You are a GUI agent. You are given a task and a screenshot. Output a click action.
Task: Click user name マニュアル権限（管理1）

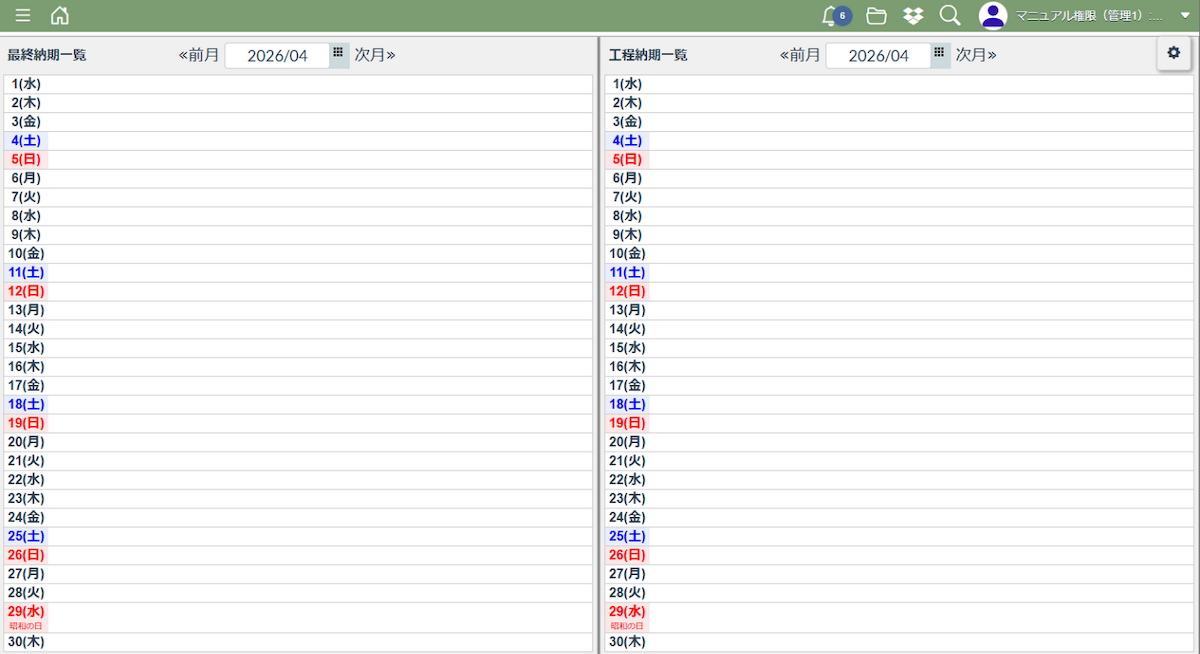point(1089,16)
